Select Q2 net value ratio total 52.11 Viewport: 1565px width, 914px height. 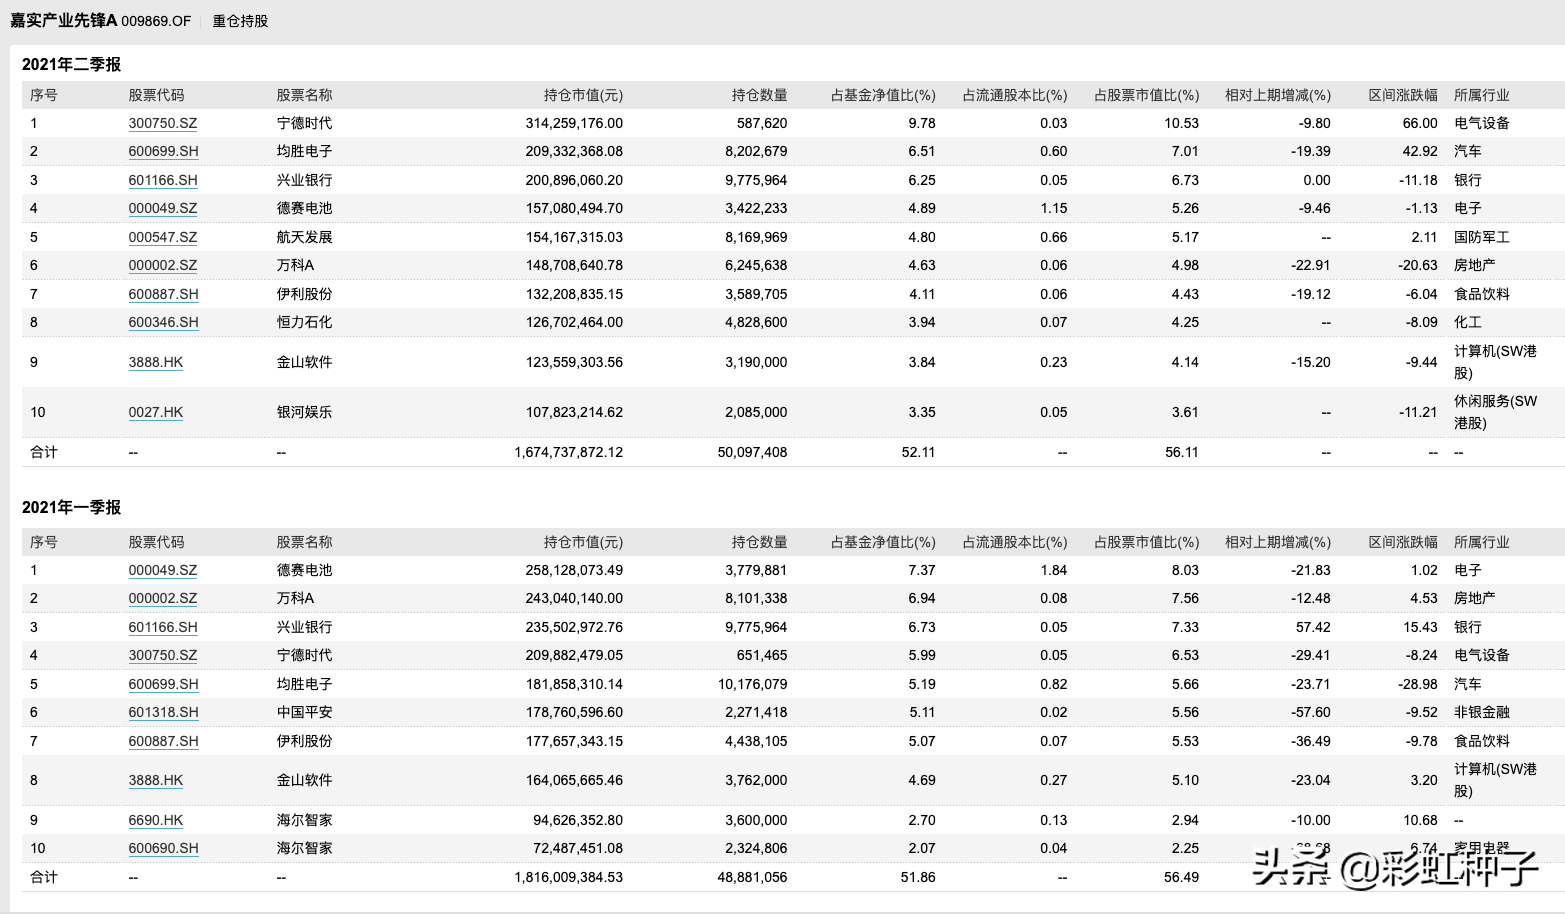tap(918, 452)
